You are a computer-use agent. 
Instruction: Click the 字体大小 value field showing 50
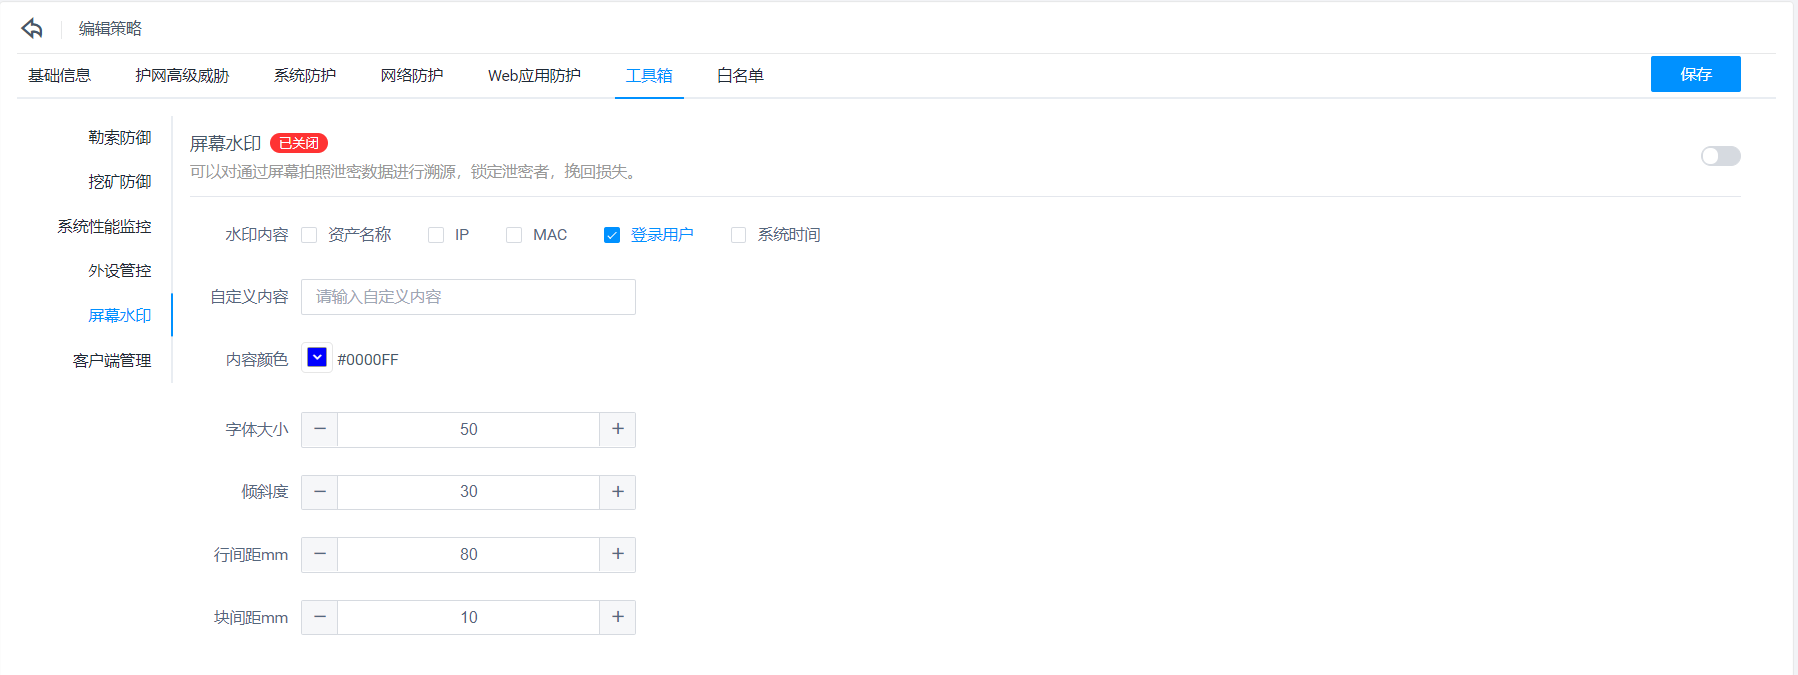[x=469, y=429]
